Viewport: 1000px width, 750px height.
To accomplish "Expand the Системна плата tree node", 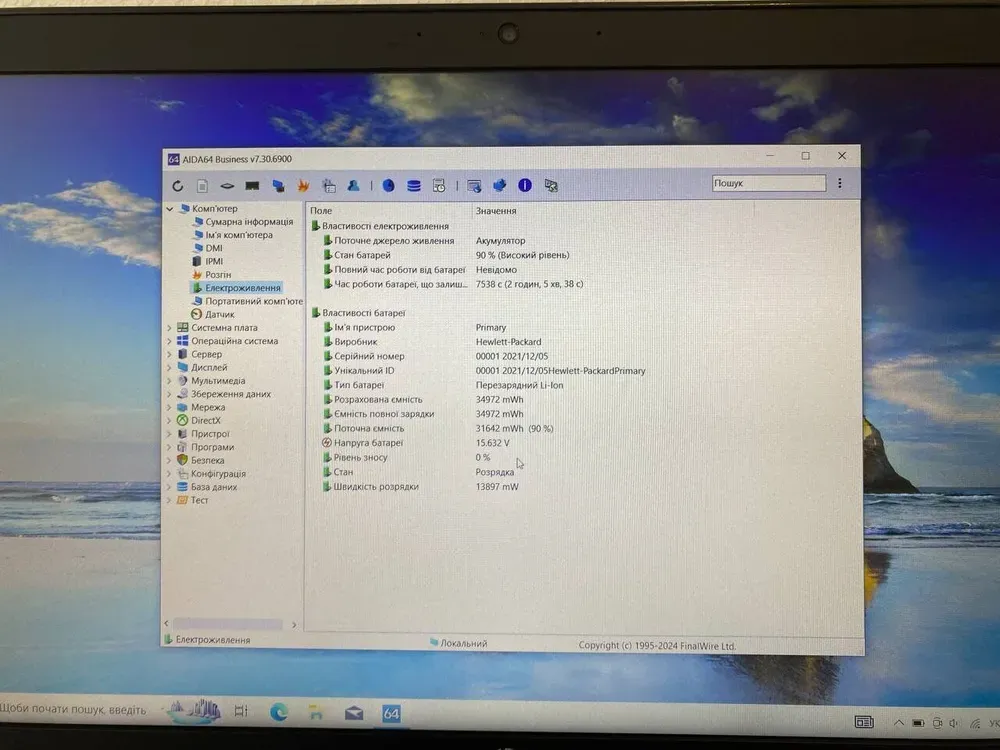I will click(x=169, y=328).
